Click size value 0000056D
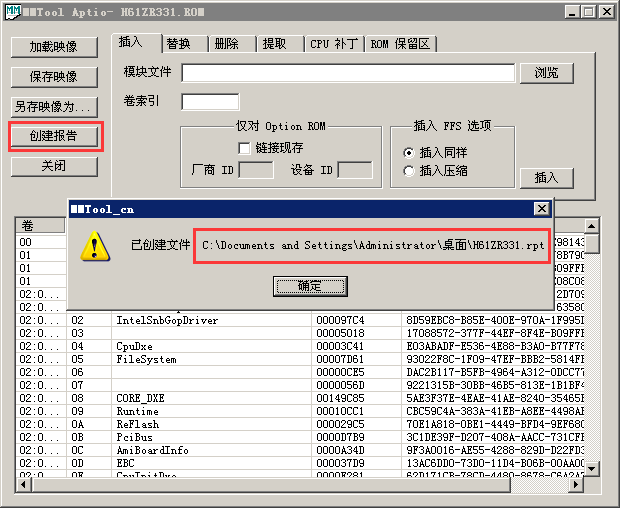This screenshot has height=508, width=620. click(x=340, y=385)
